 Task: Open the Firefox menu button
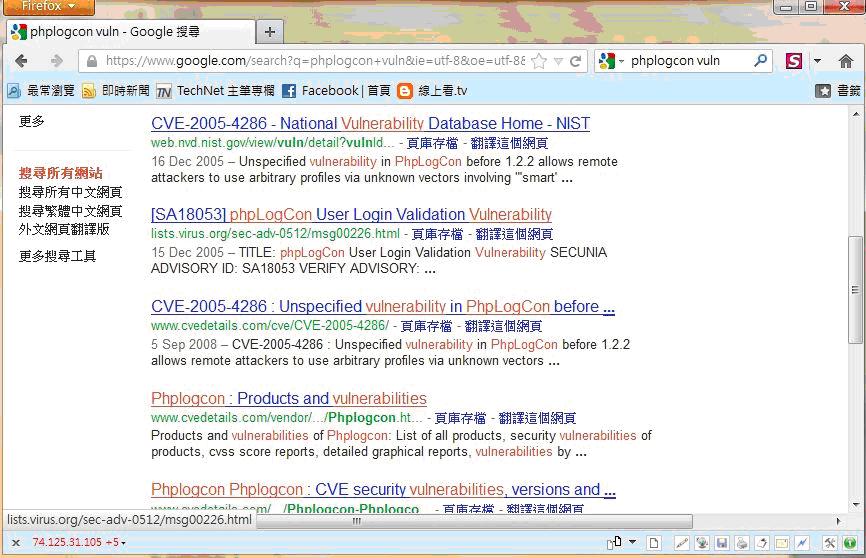(49, 7)
